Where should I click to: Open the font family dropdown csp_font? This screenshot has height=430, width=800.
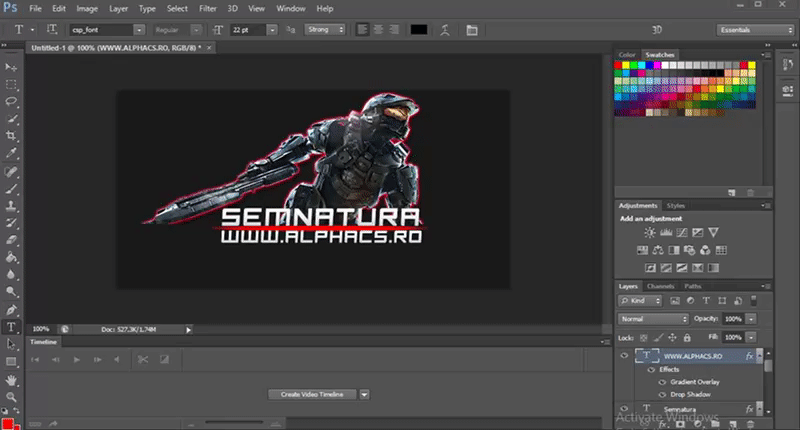[108, 30]
